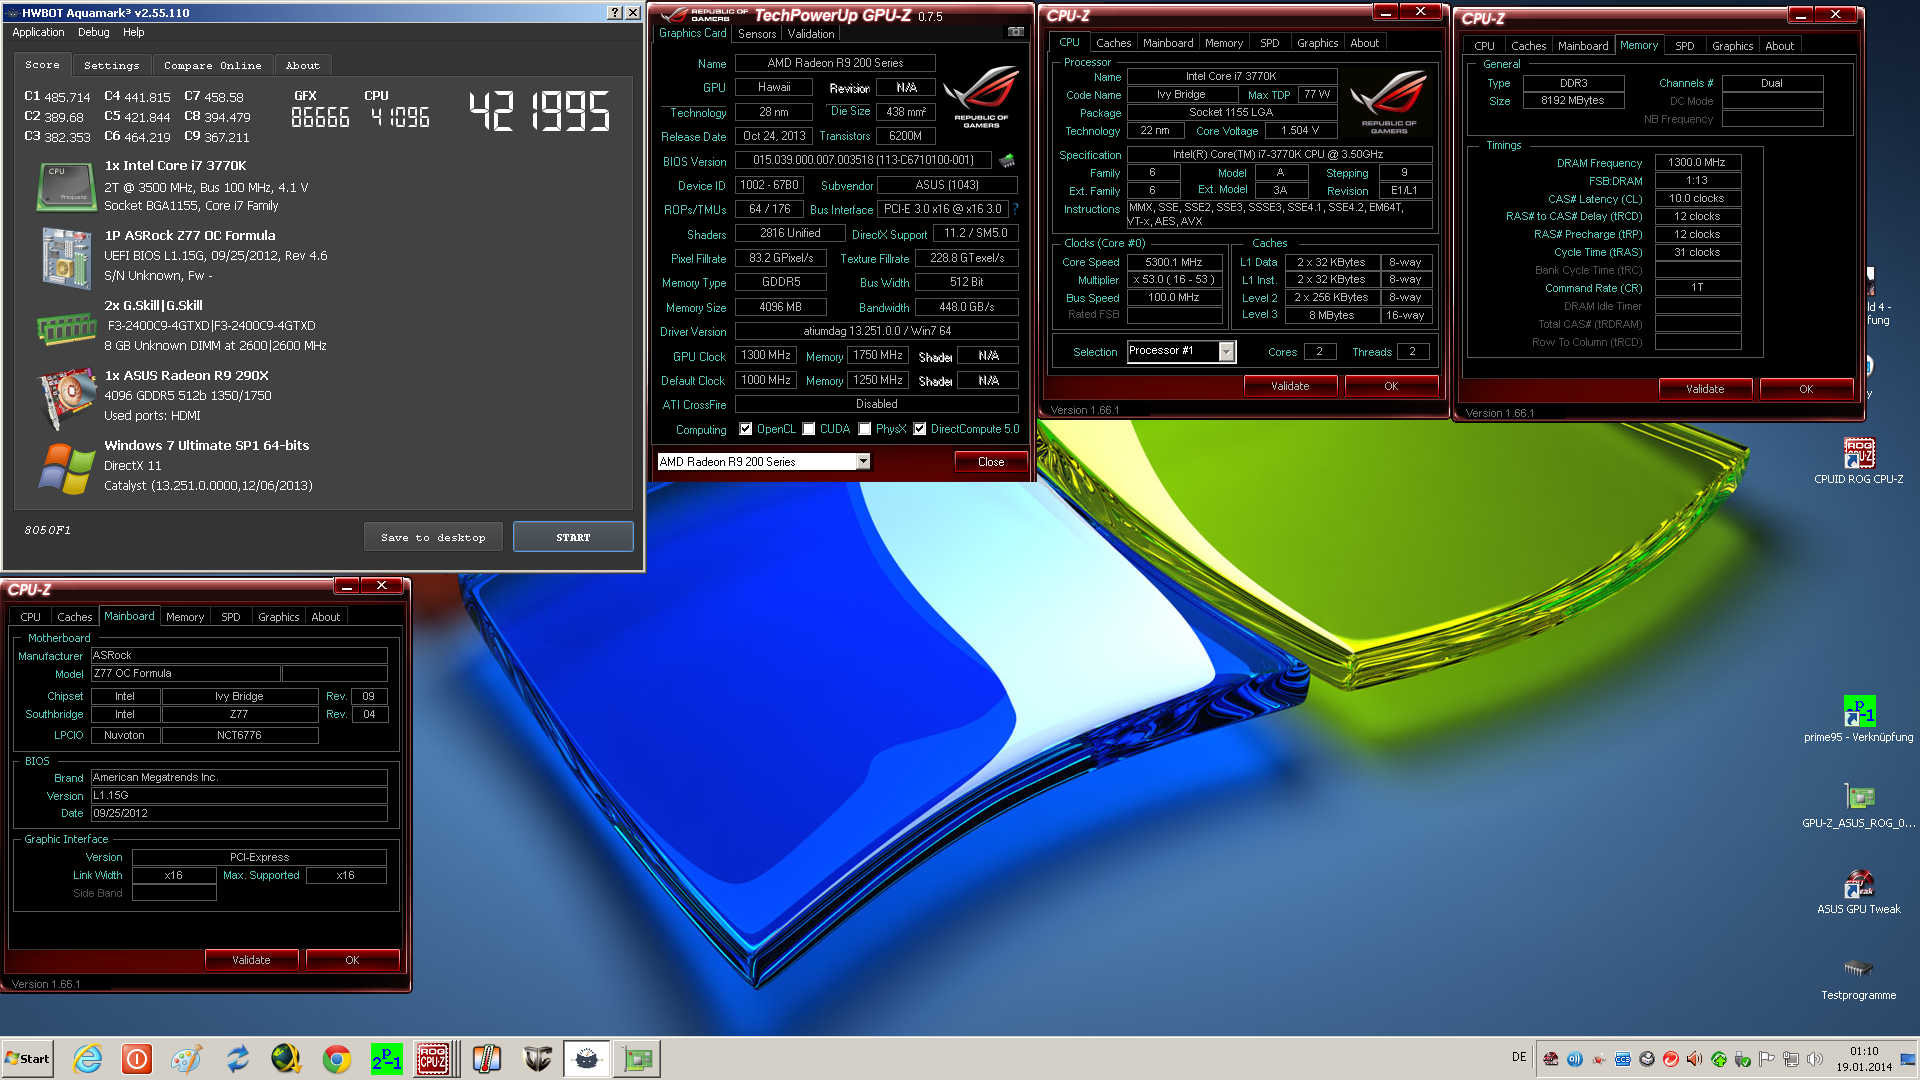Open the Application menu in Aquamark
Image resolution: width=1920 pixels, height=1080 pixels.
pyautogui.click(x=38, y=32)
